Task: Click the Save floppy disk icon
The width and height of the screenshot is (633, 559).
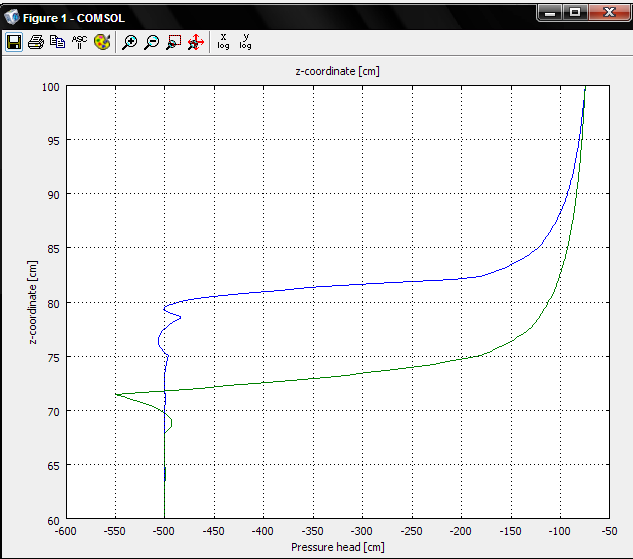Action: (x=14, y=42)
